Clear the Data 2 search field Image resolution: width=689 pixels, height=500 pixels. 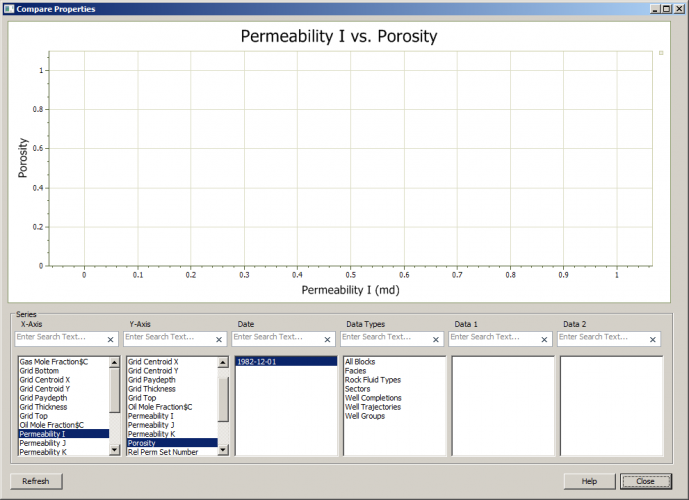point(653,340)
